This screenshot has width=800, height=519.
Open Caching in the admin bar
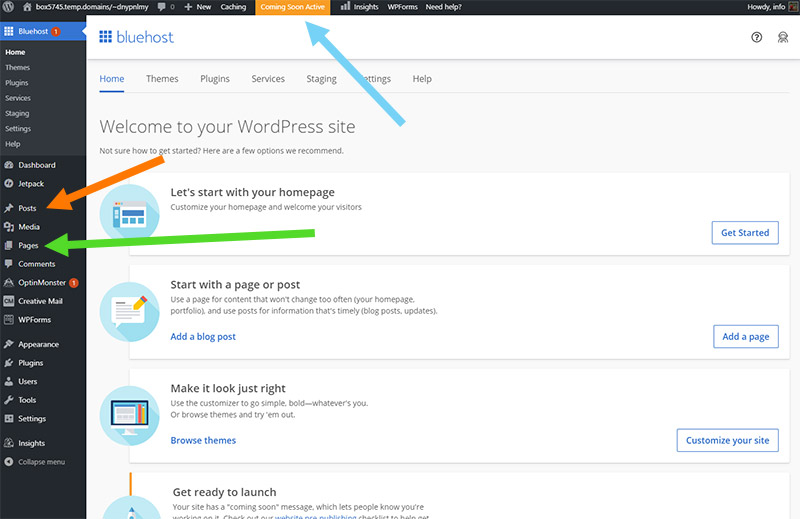pos(233,7)
